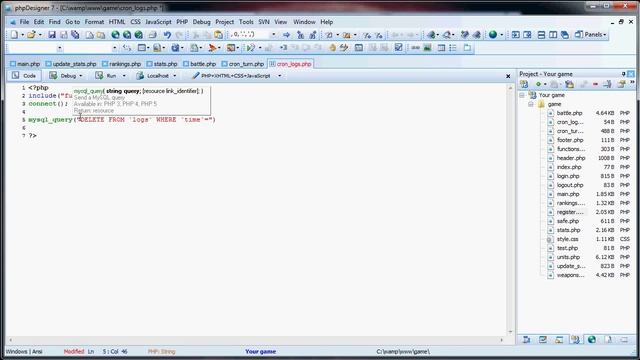Open the PHP menu
640x360 pixels.
(x=182, y=22)
